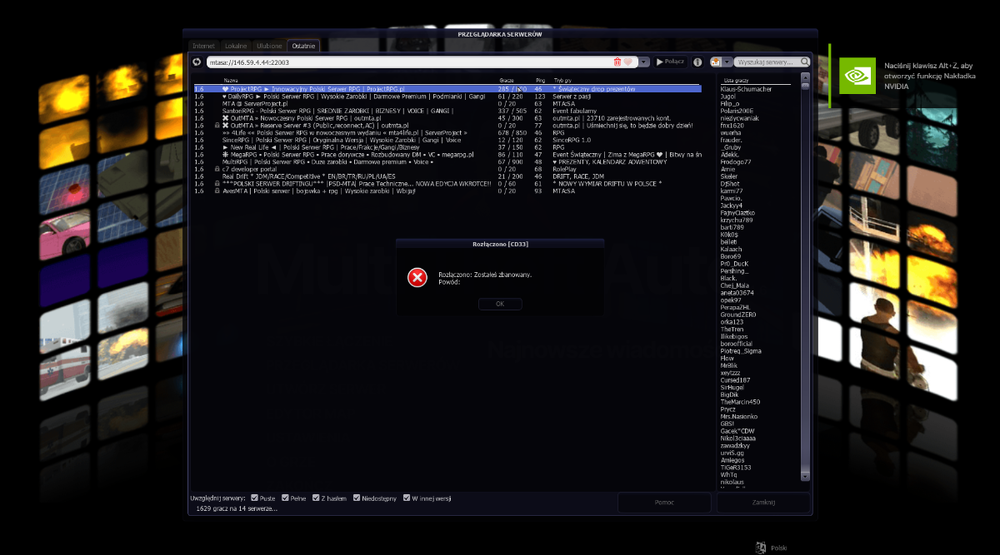Click the Połącz connect button
Viewport: 1000px width, 555px height.
click(670, 62)
